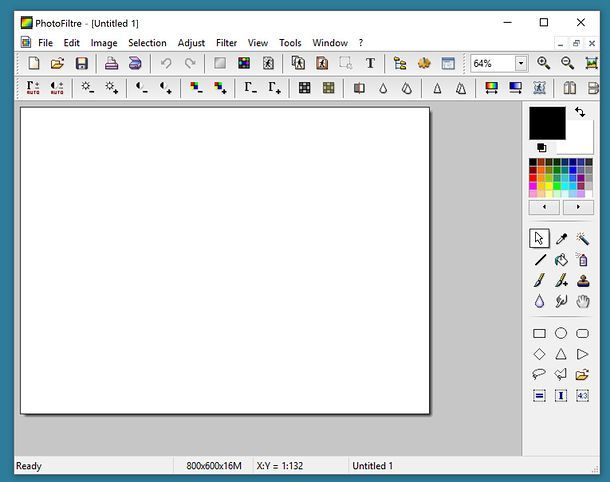Click the 64% zoom input field
The height and width of the screenshot is (482, 610).
[493, 63]
